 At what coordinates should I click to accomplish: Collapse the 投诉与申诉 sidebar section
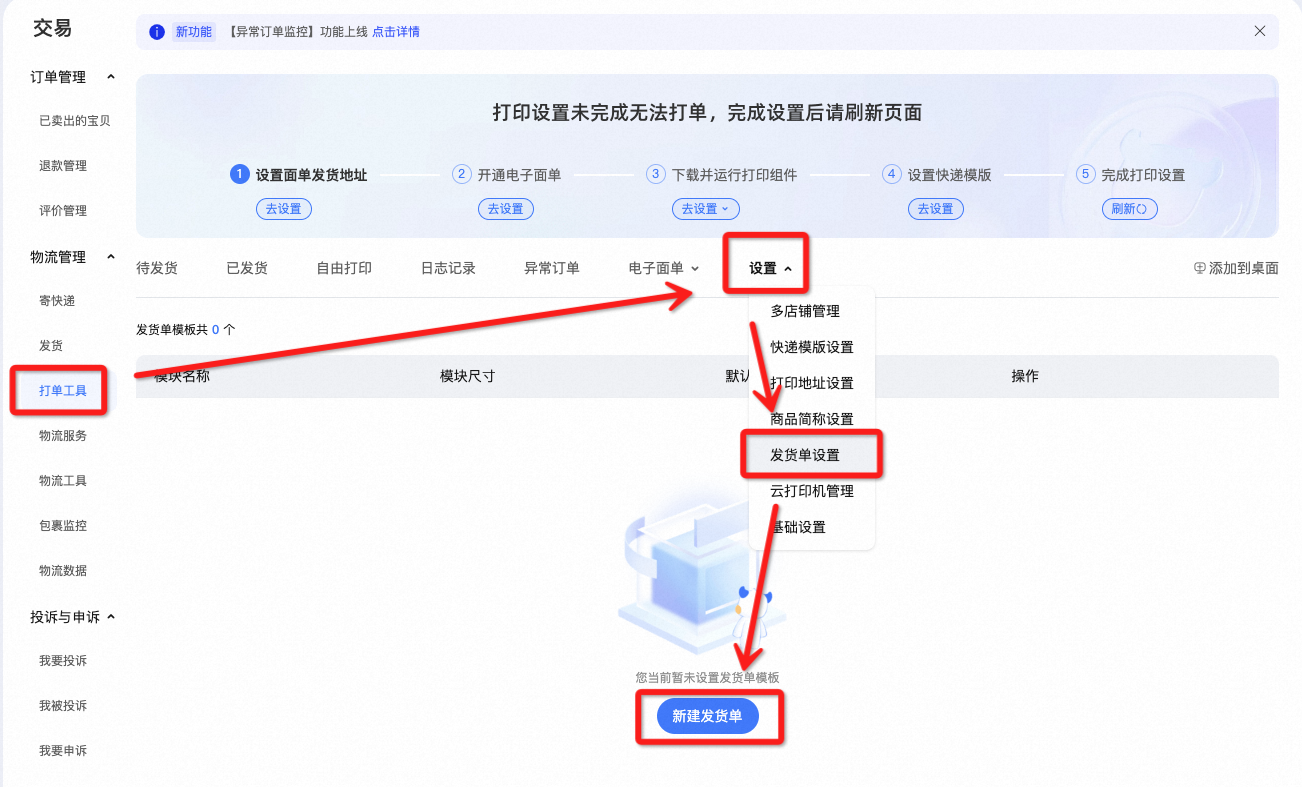click(111, 617)
